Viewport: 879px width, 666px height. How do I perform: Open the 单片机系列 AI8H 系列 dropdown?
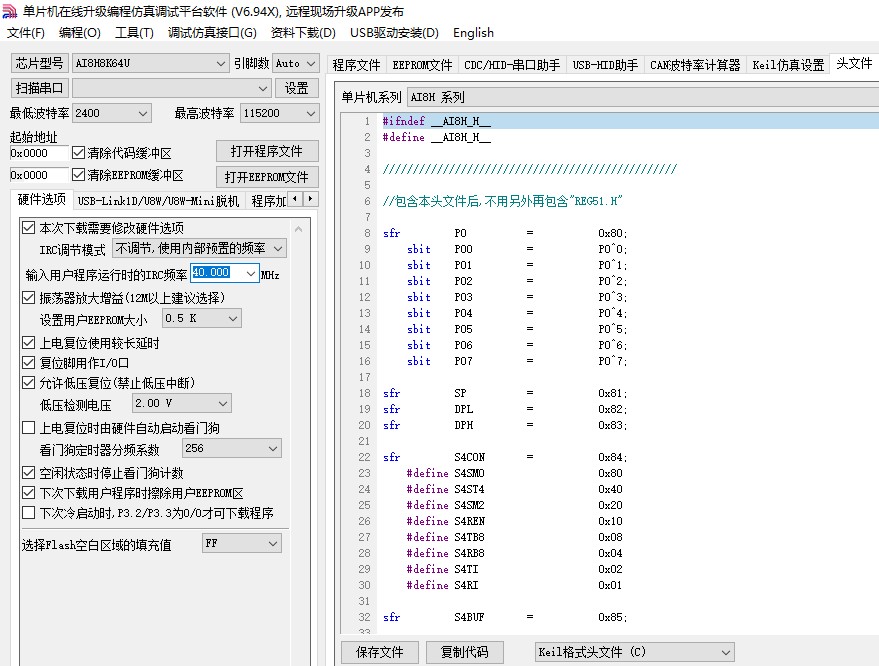643,97
